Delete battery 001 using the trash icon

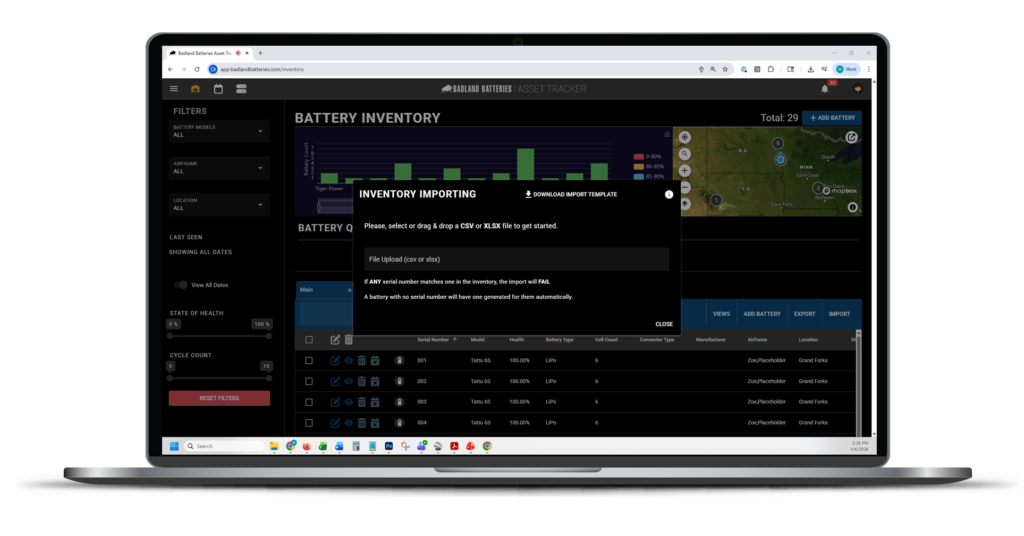tap(362, 360)
